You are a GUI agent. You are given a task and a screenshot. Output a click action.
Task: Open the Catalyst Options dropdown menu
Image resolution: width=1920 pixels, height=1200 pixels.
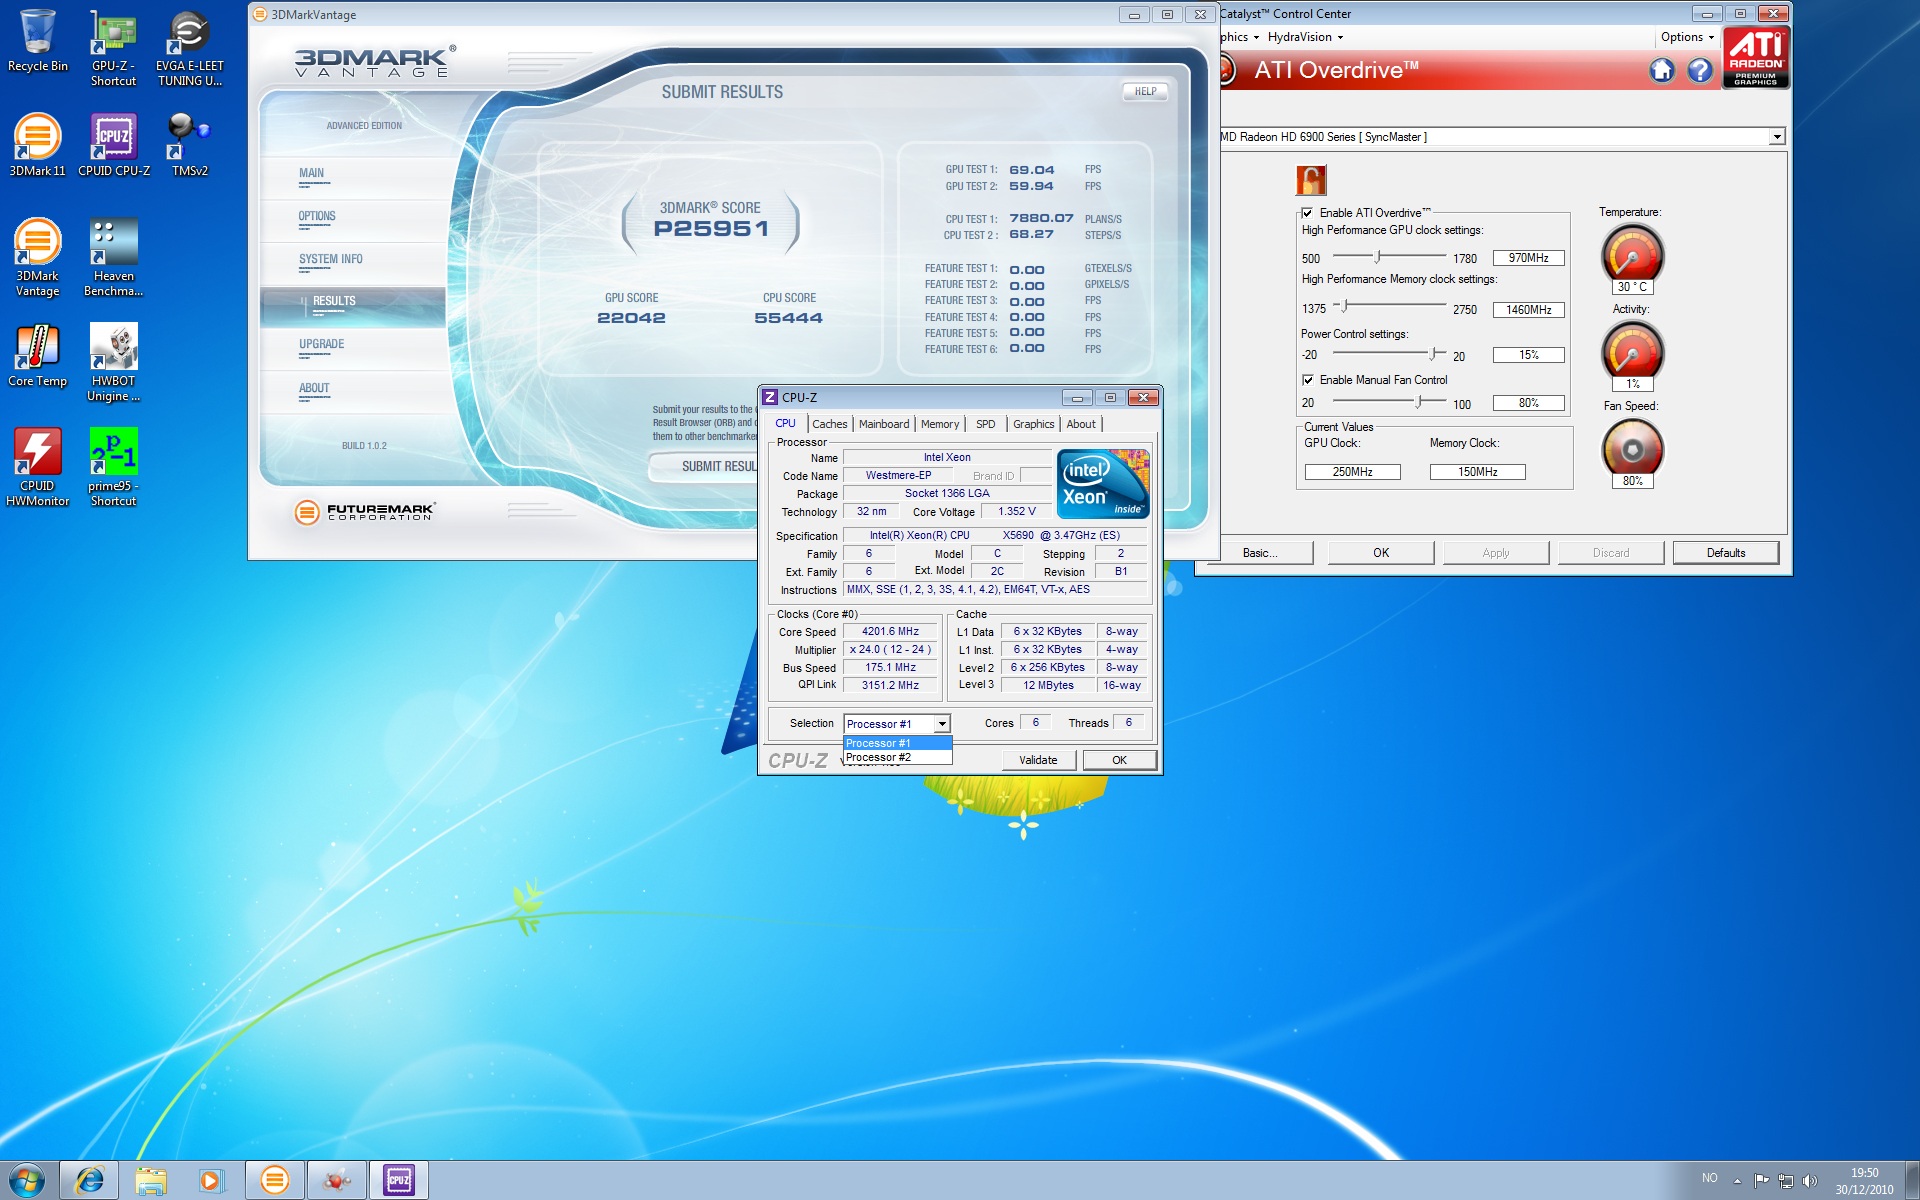(1687, 37)
